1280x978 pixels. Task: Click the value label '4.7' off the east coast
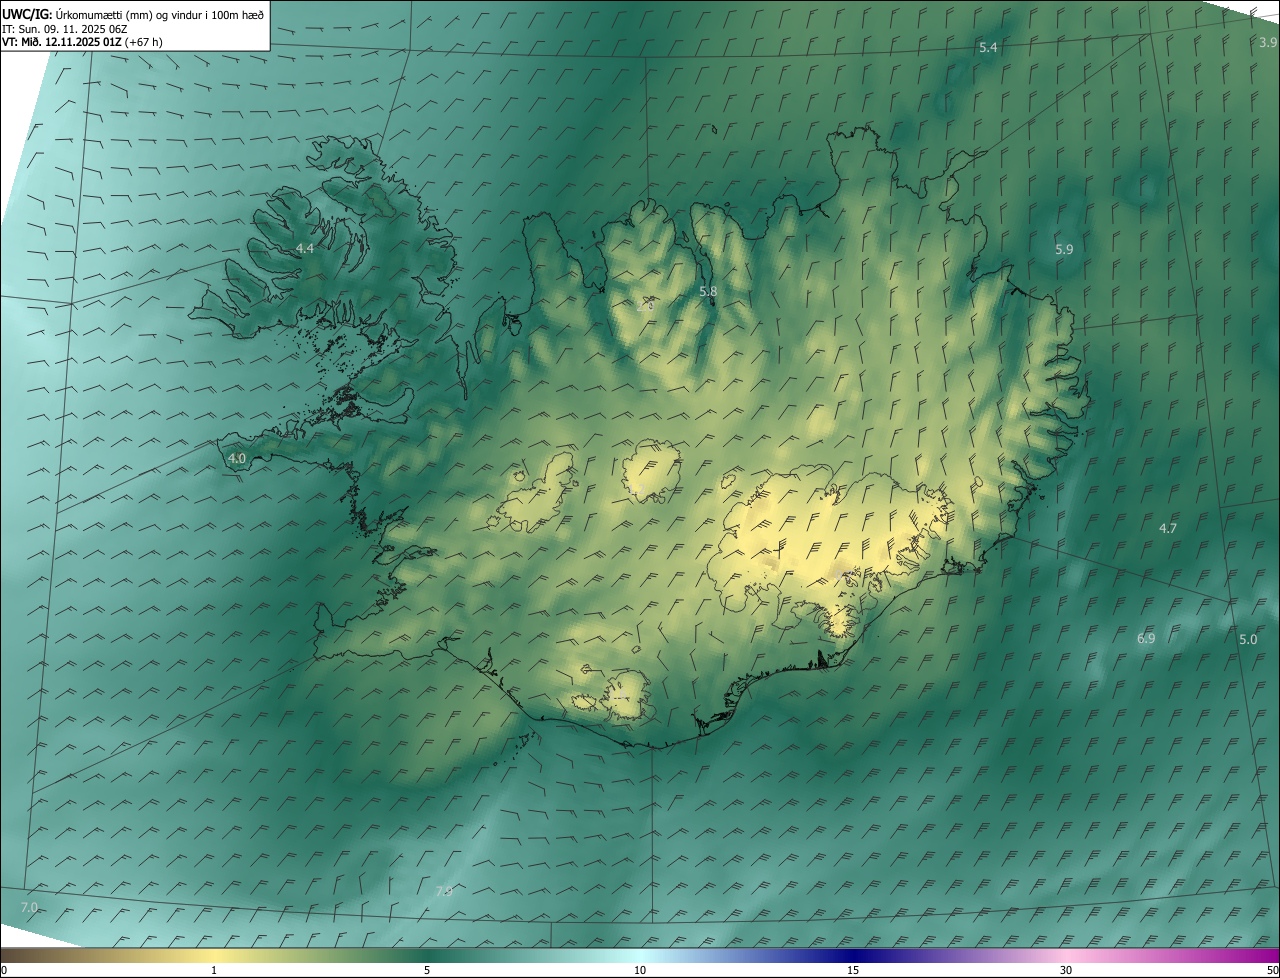(x=1168, y=528)
